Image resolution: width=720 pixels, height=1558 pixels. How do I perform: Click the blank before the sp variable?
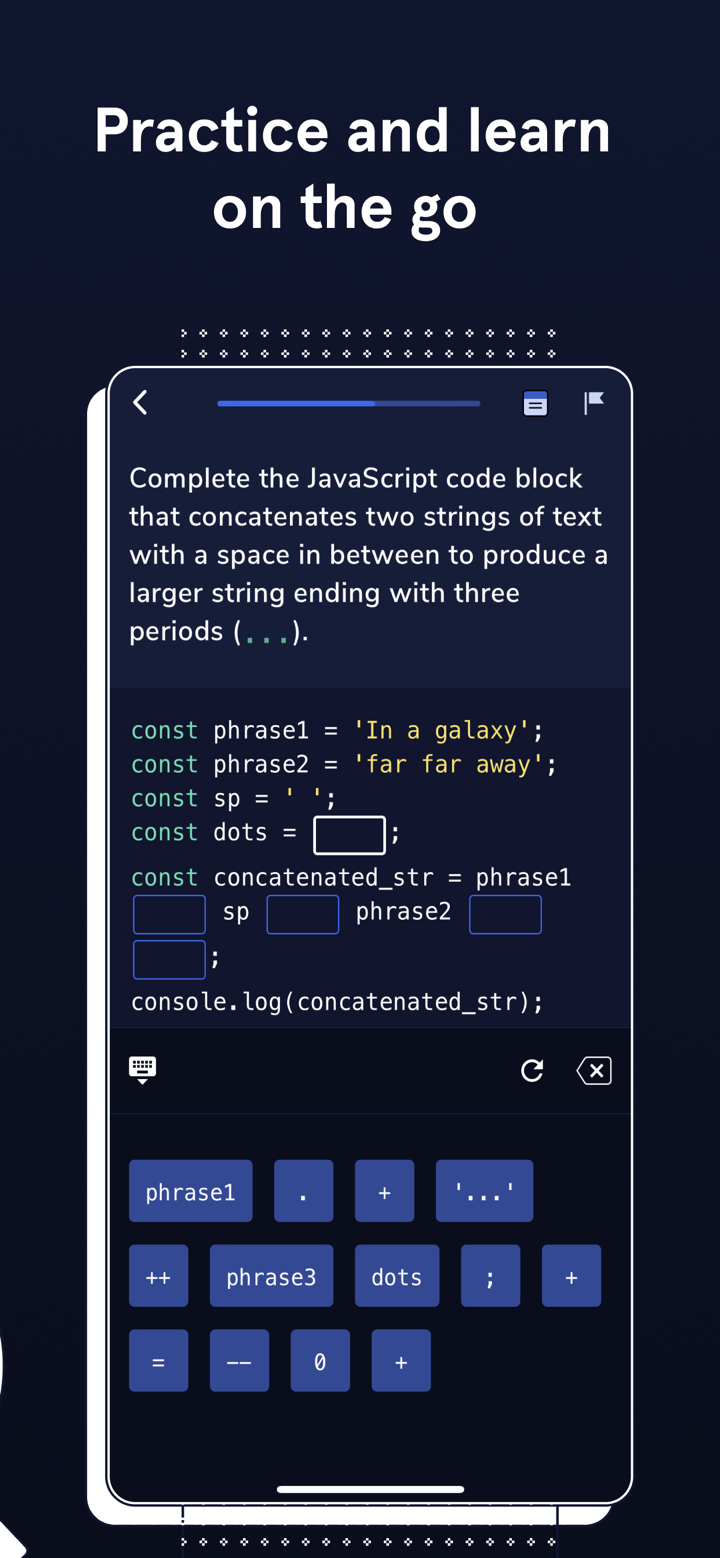click(x=168, y=913)
